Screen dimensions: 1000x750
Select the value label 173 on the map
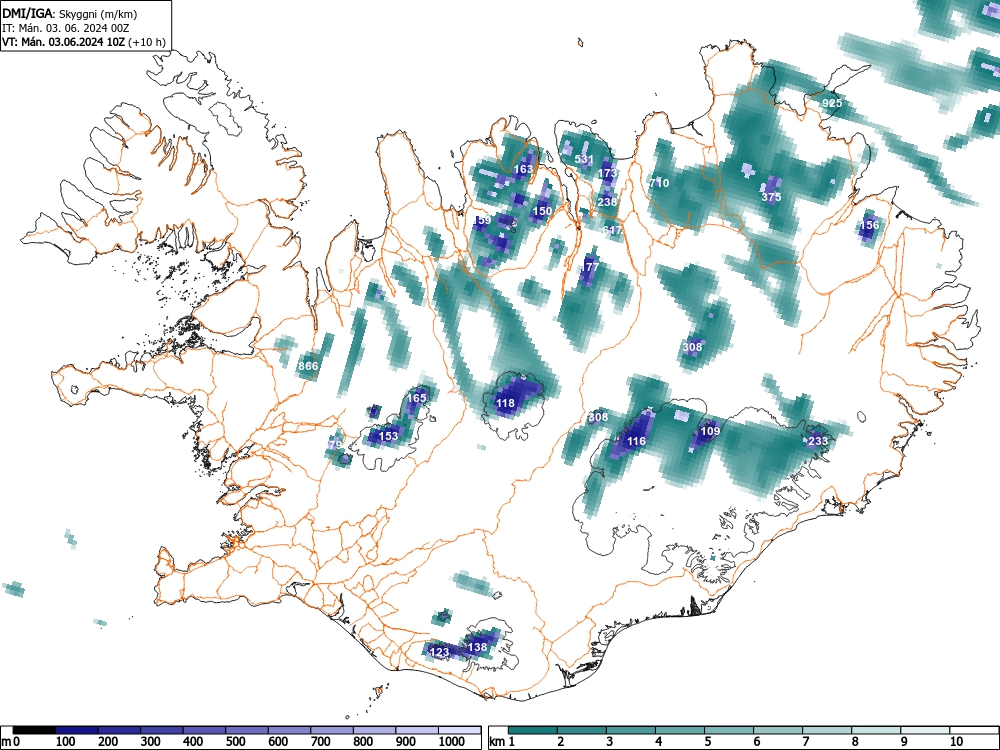pyautogui.click(x=608, y=173)
